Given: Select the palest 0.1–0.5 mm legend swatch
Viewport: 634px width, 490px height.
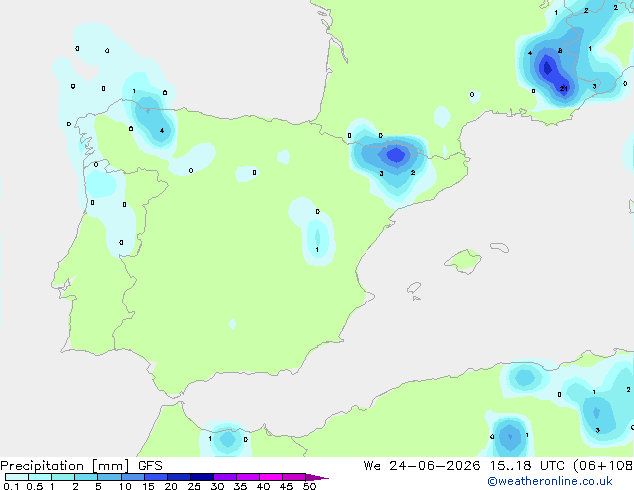Looking at the screenshot, I should [17, 477].
